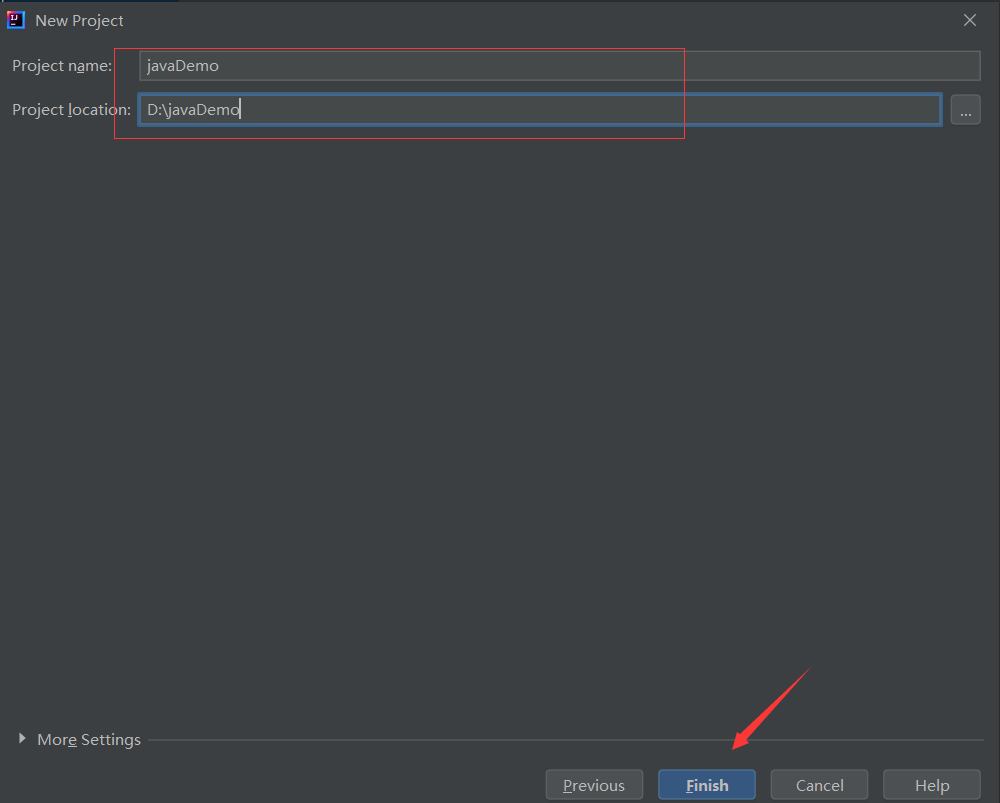This screenshot has height=803, width=1000.
Task: Focus the Project location field
Action: point(540,110)
